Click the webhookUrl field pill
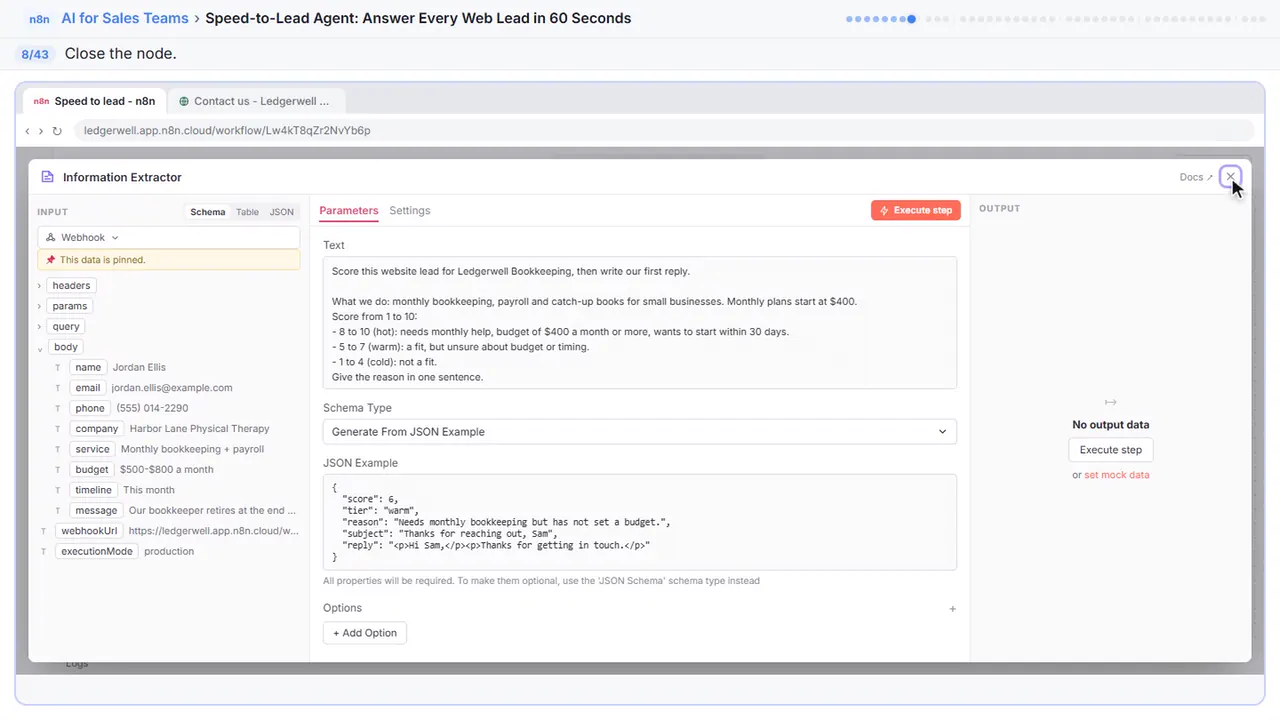 (x=88, y=531)
